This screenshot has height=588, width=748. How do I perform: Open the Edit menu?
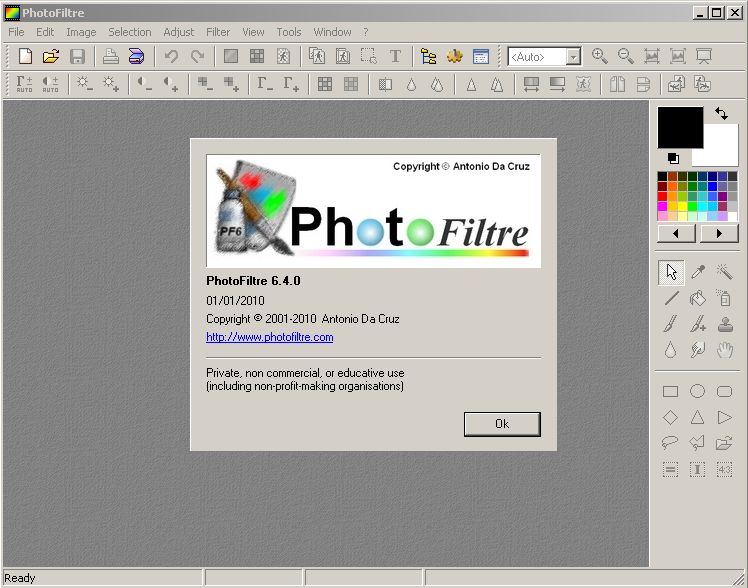[45, 32]
